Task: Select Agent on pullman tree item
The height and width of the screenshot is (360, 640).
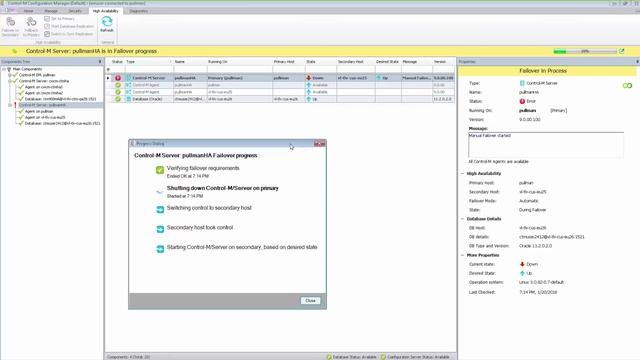Action: [x=39, y=111]
